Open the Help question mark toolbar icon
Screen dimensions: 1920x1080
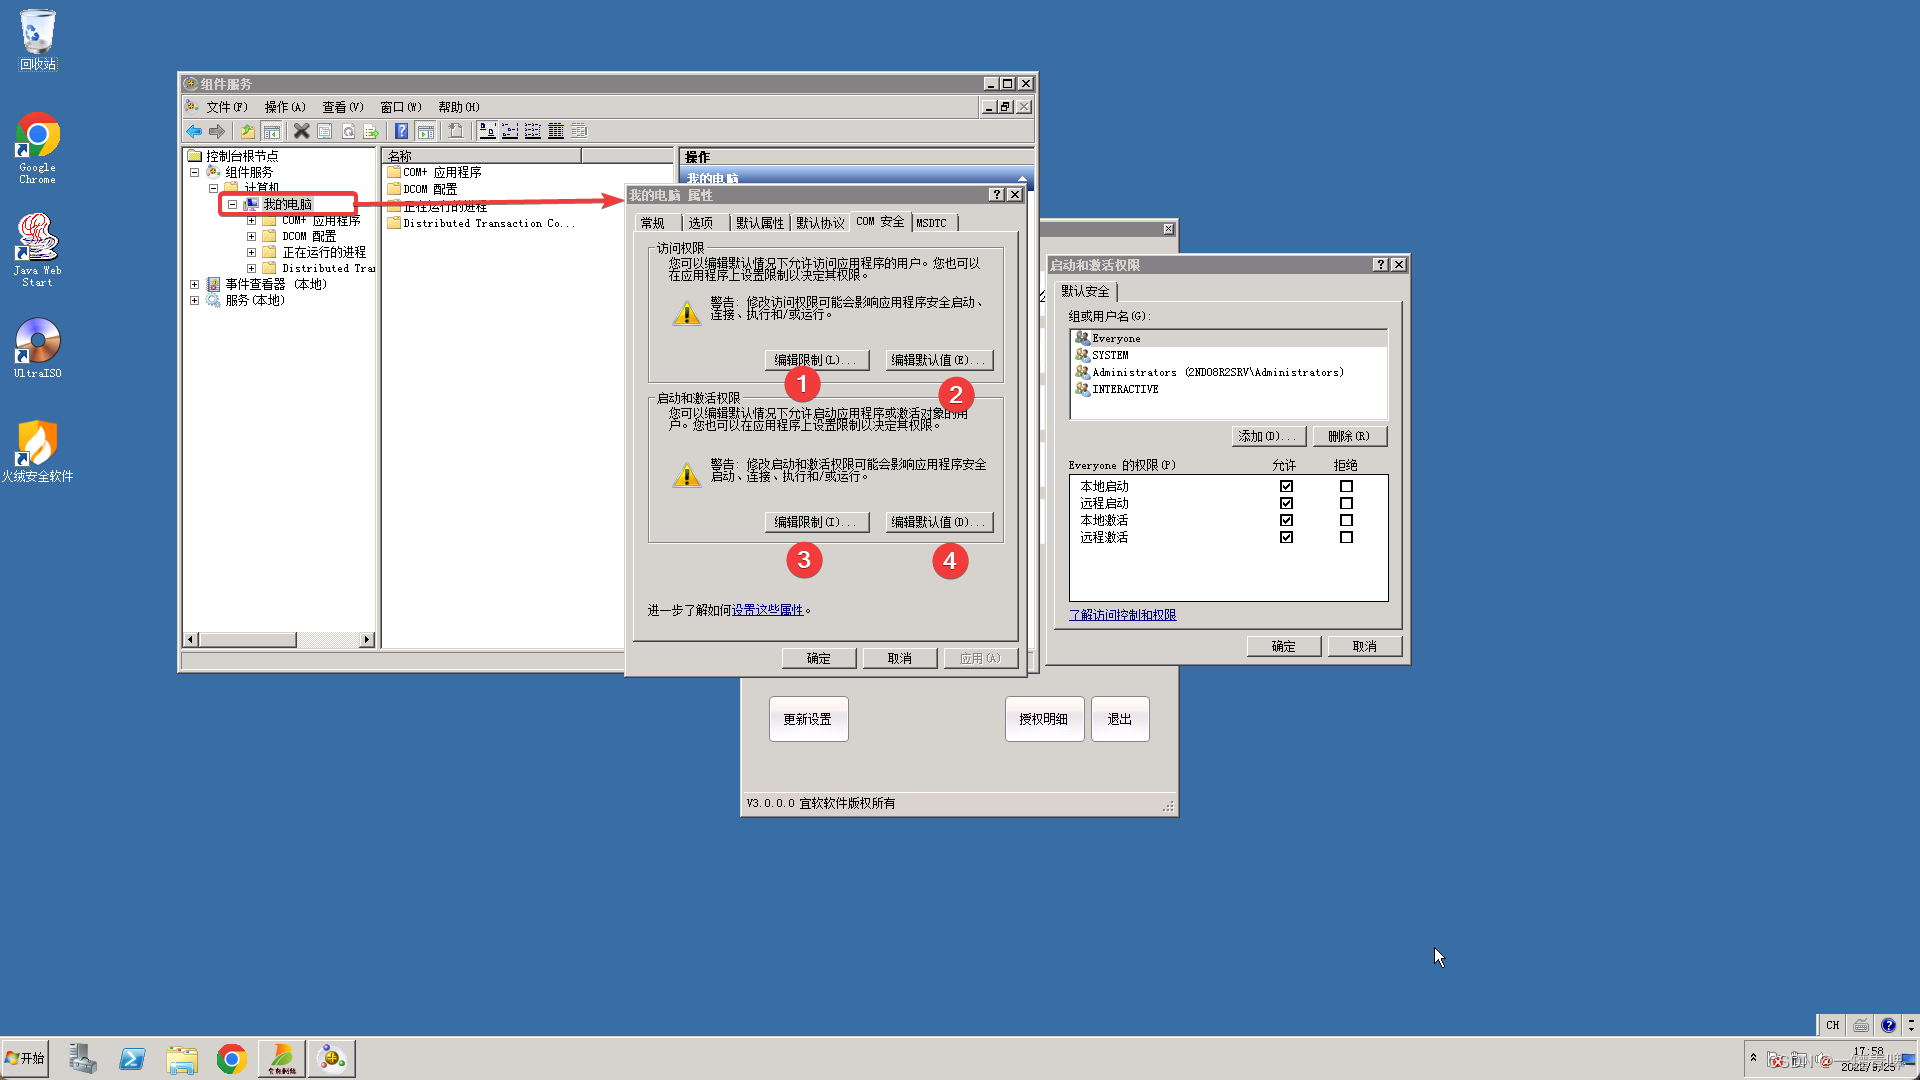tap(401, 131)
